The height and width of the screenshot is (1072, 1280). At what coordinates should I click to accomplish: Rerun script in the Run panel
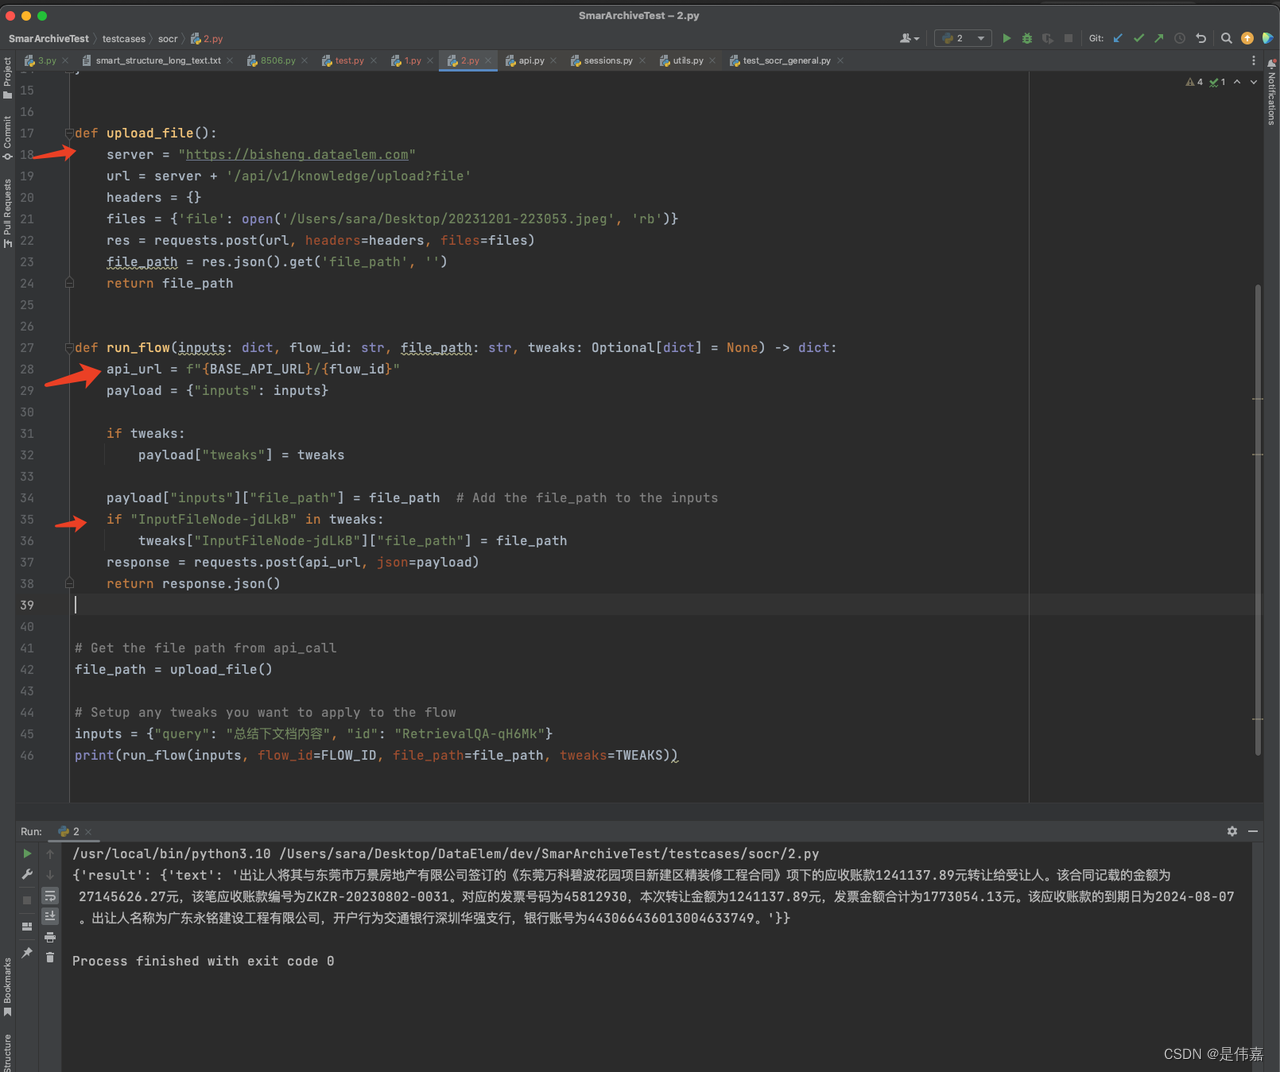pyautogui.click(x=27, y=854)
